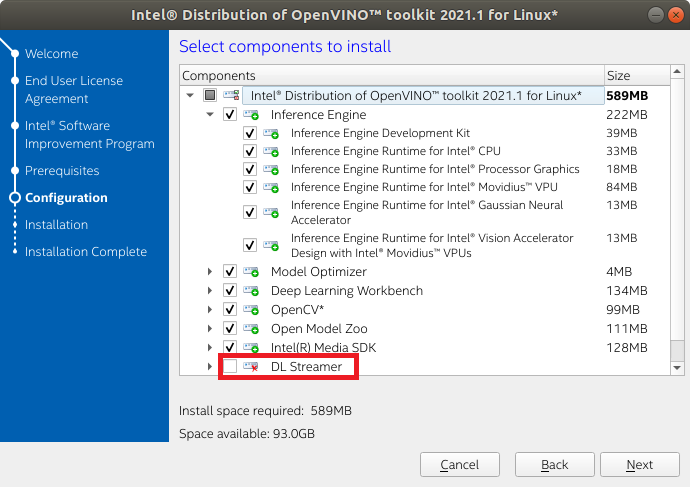Click the install icon beside Open Model Zoo
Image resolution: width=690 pixels, height=487 pixels.
click(x=251, y=329)
